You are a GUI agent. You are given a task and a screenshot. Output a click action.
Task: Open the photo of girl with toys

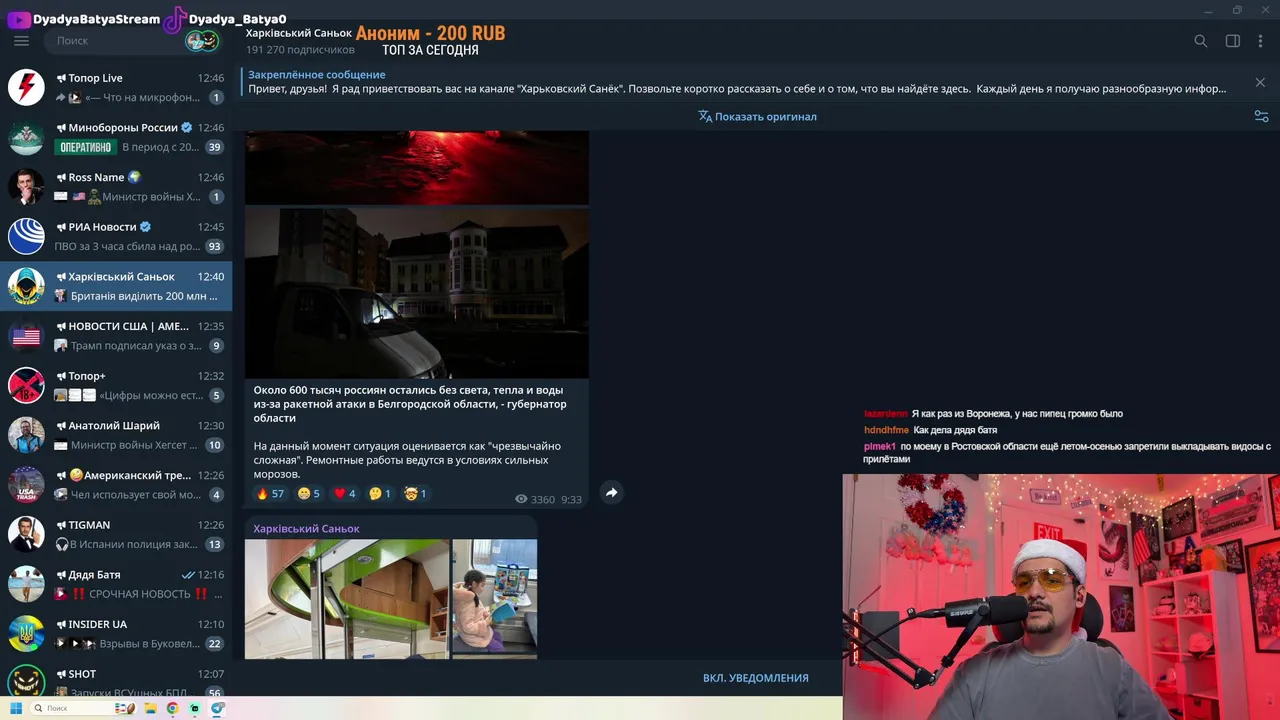click(x=495, y=599)
